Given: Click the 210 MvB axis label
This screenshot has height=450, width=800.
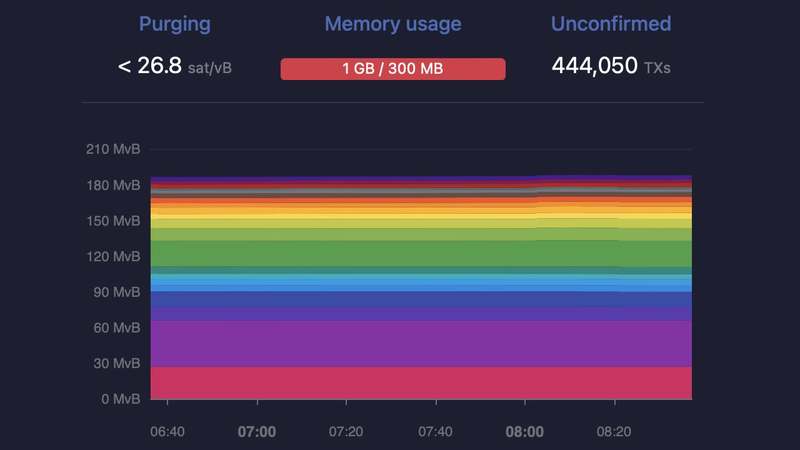Looking at the screenshot, I should 113,149.
